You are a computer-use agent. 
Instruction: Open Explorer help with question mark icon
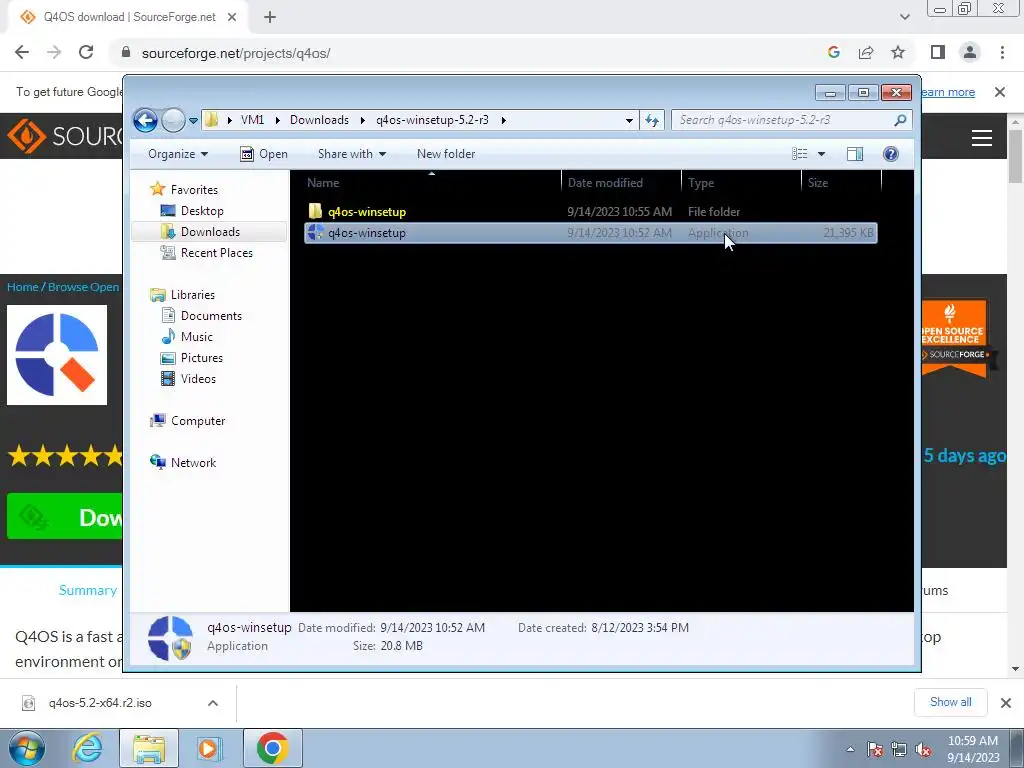point(891,154)
